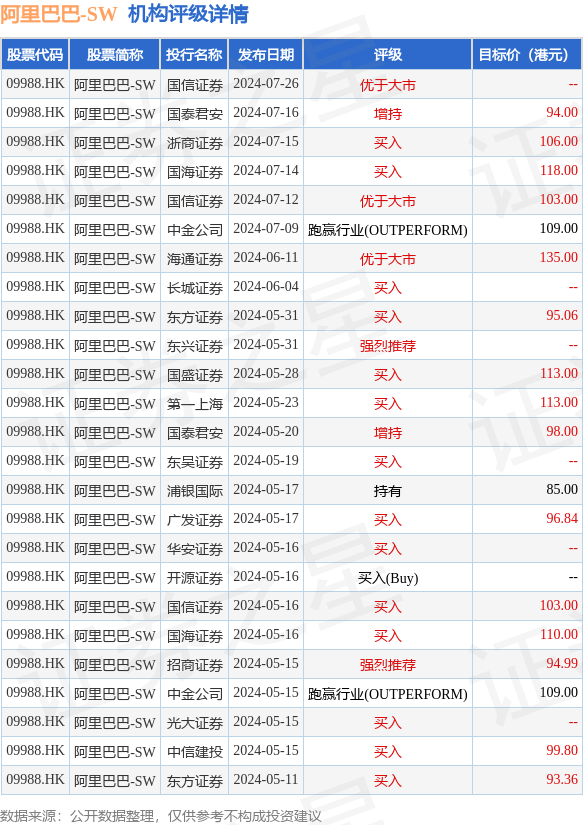
Task: Click the 持有 rating cell
Action: tap(388, 490)
